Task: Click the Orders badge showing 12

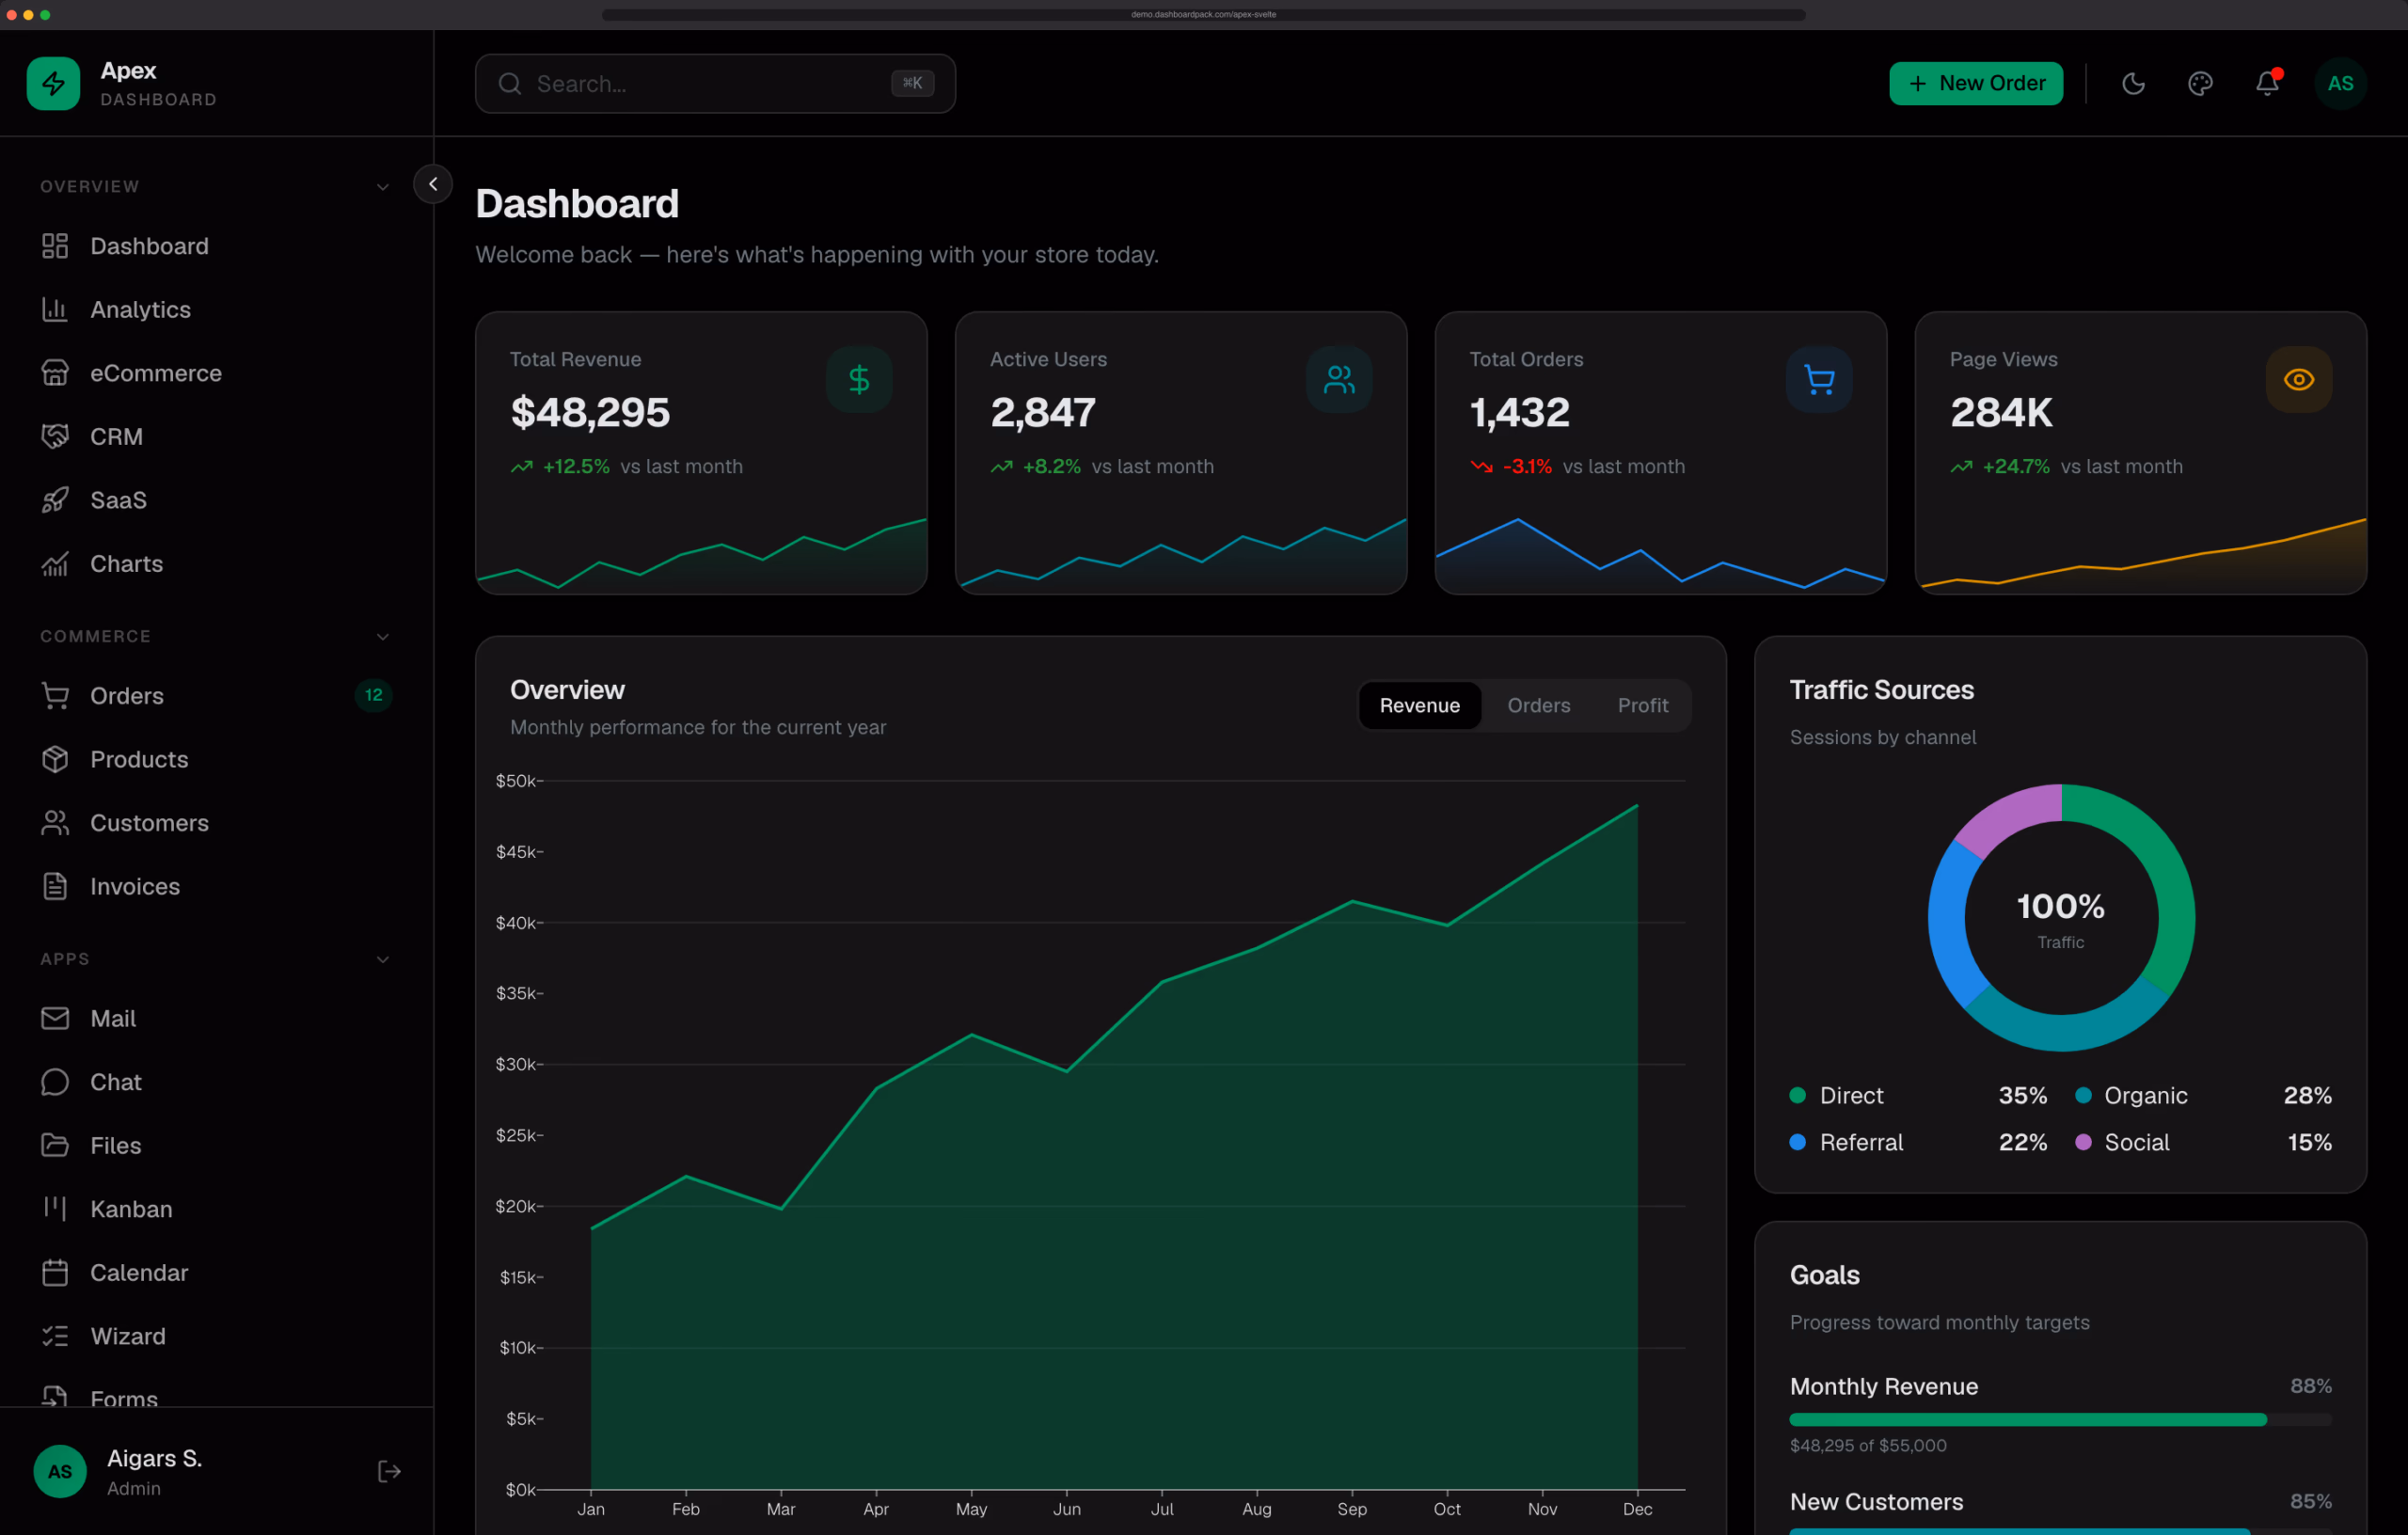Action: (373, 695)
